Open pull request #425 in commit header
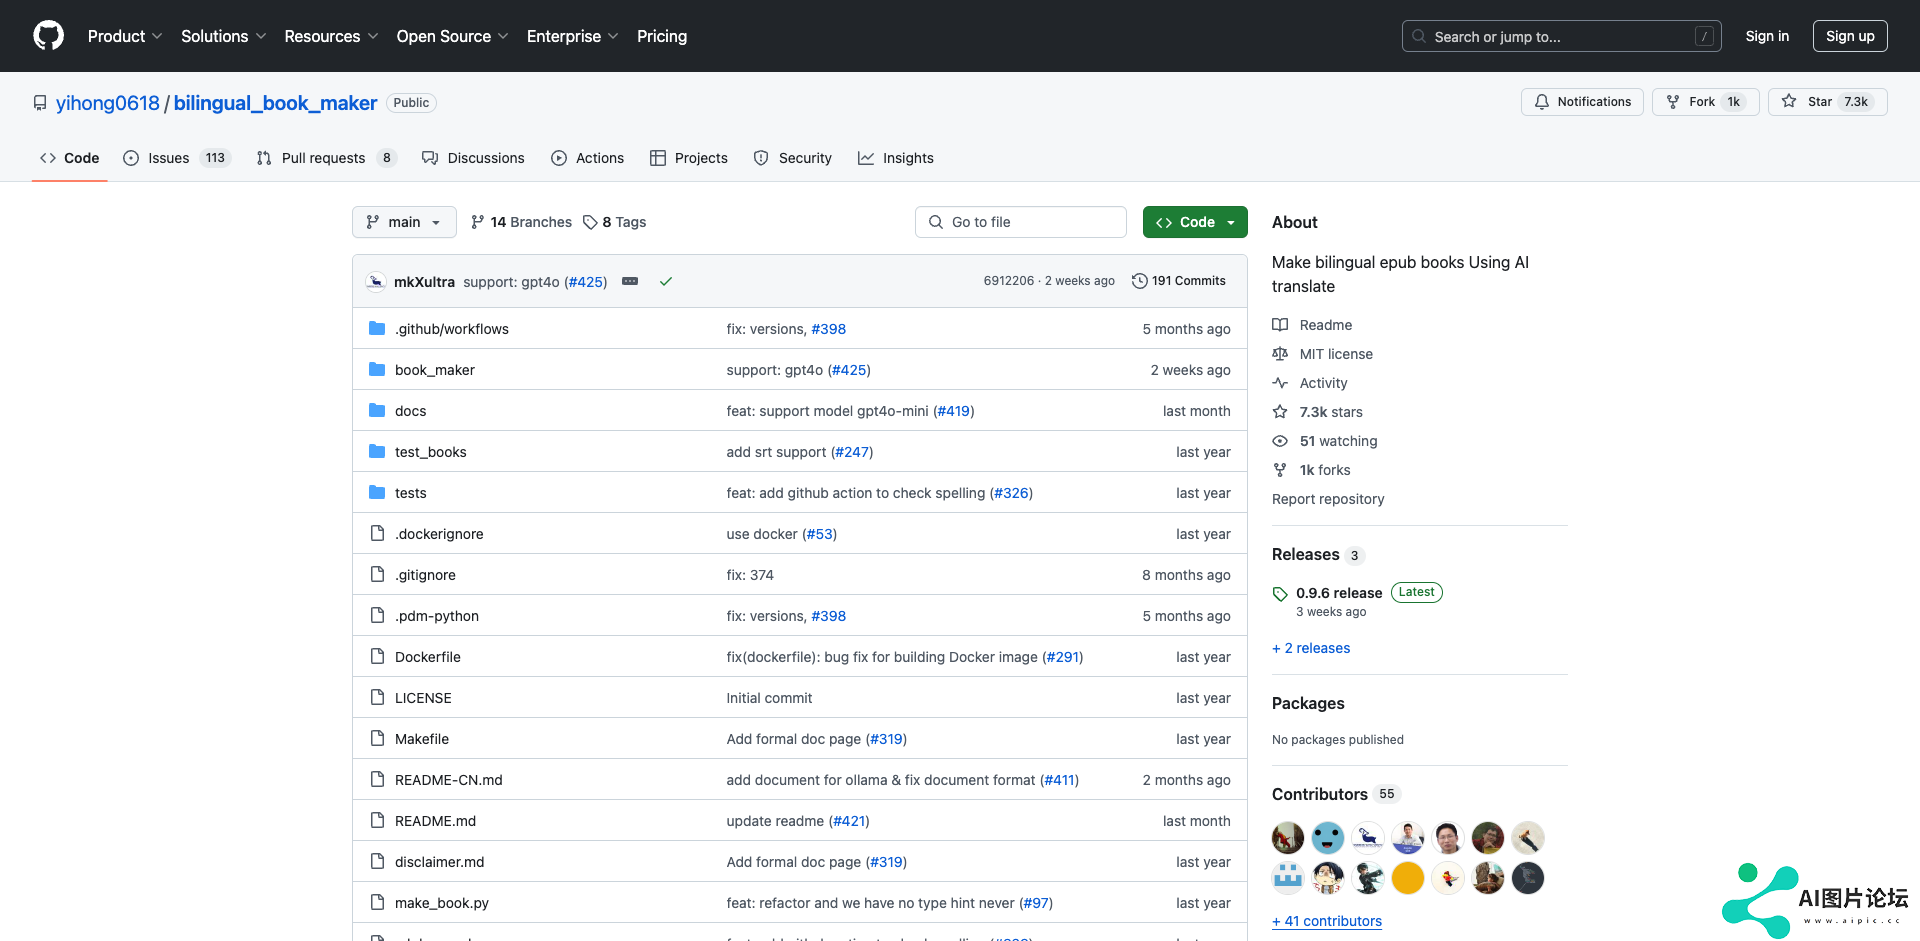Viewport: 1920px width, 941px height. [586, 282]
